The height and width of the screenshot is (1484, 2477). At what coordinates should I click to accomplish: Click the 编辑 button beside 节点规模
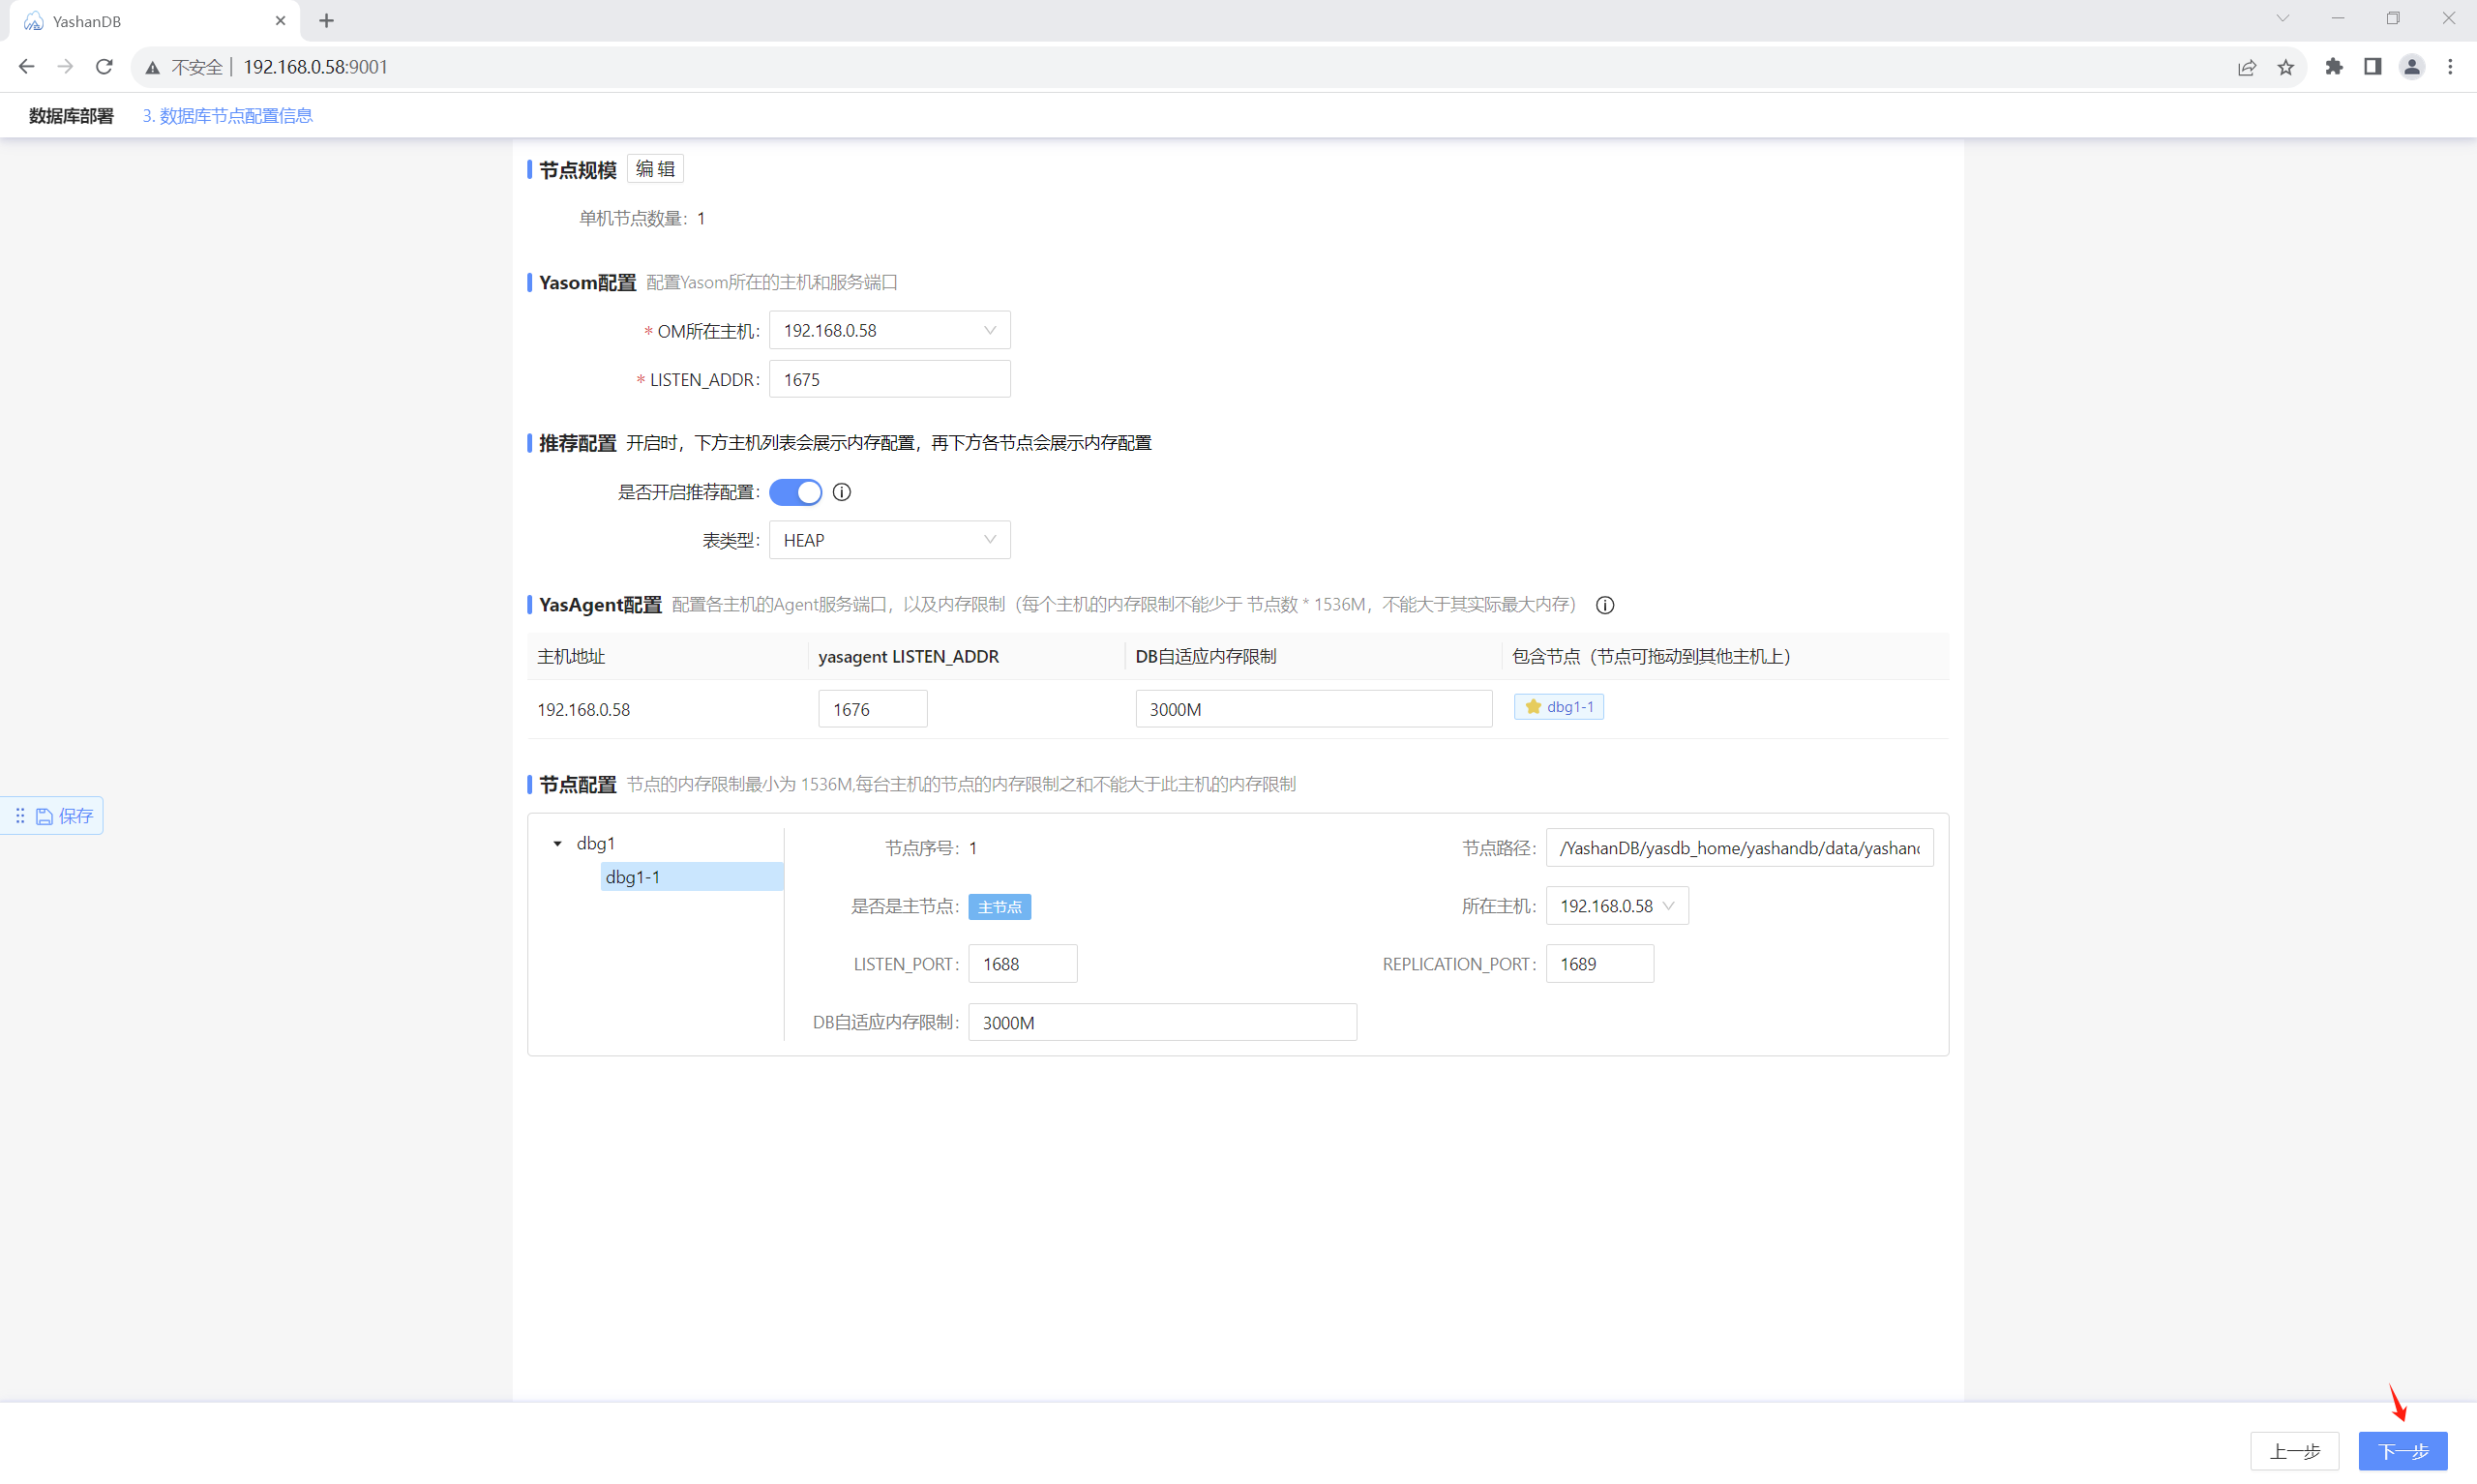pos(655,169)
